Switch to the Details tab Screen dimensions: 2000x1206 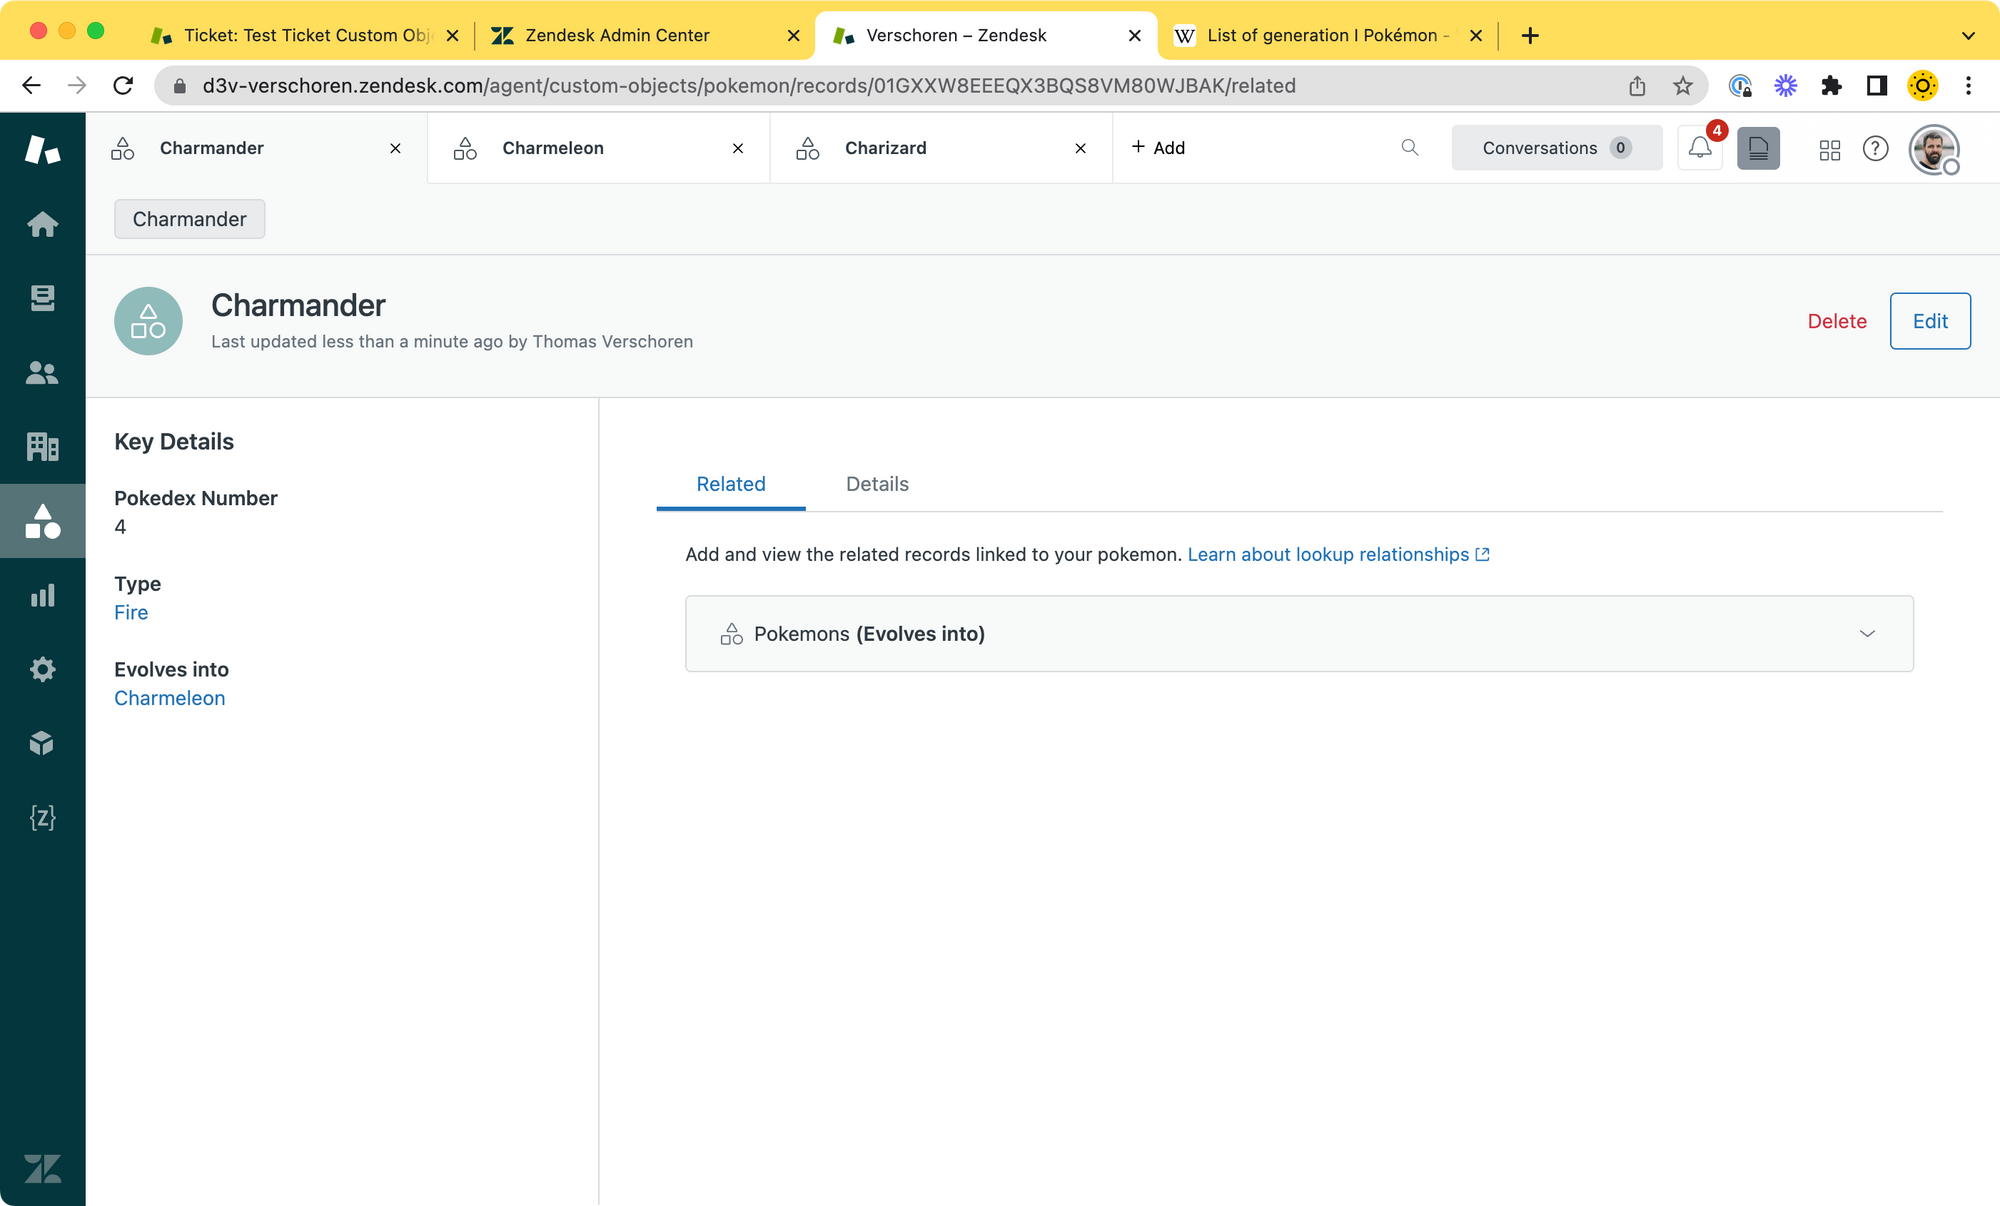[877, 484]
